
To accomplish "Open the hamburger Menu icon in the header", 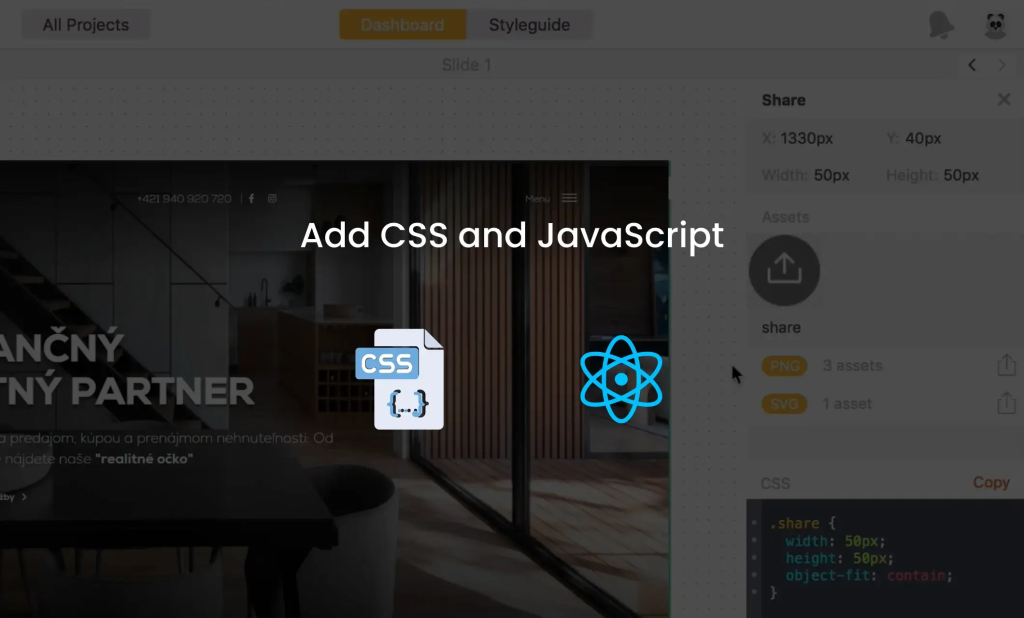I will [569, 197].
